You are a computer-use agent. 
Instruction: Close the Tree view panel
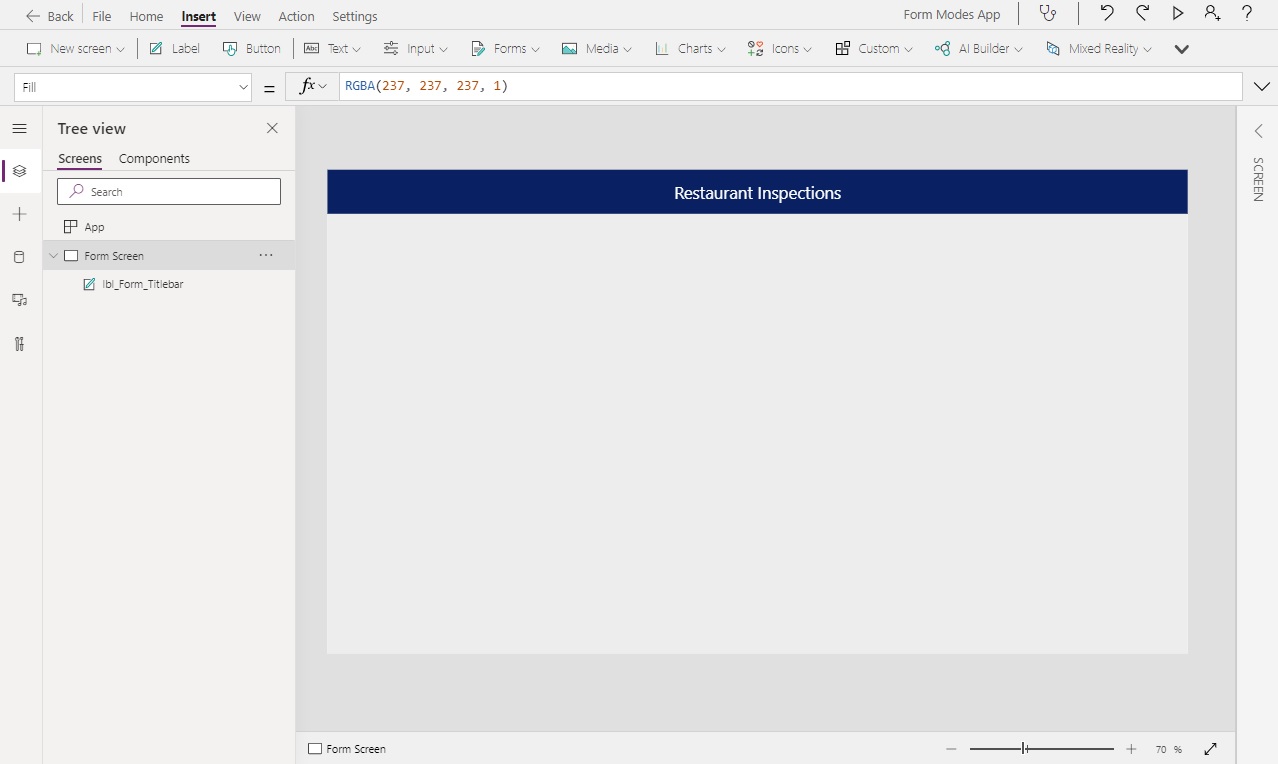(272, 128)
